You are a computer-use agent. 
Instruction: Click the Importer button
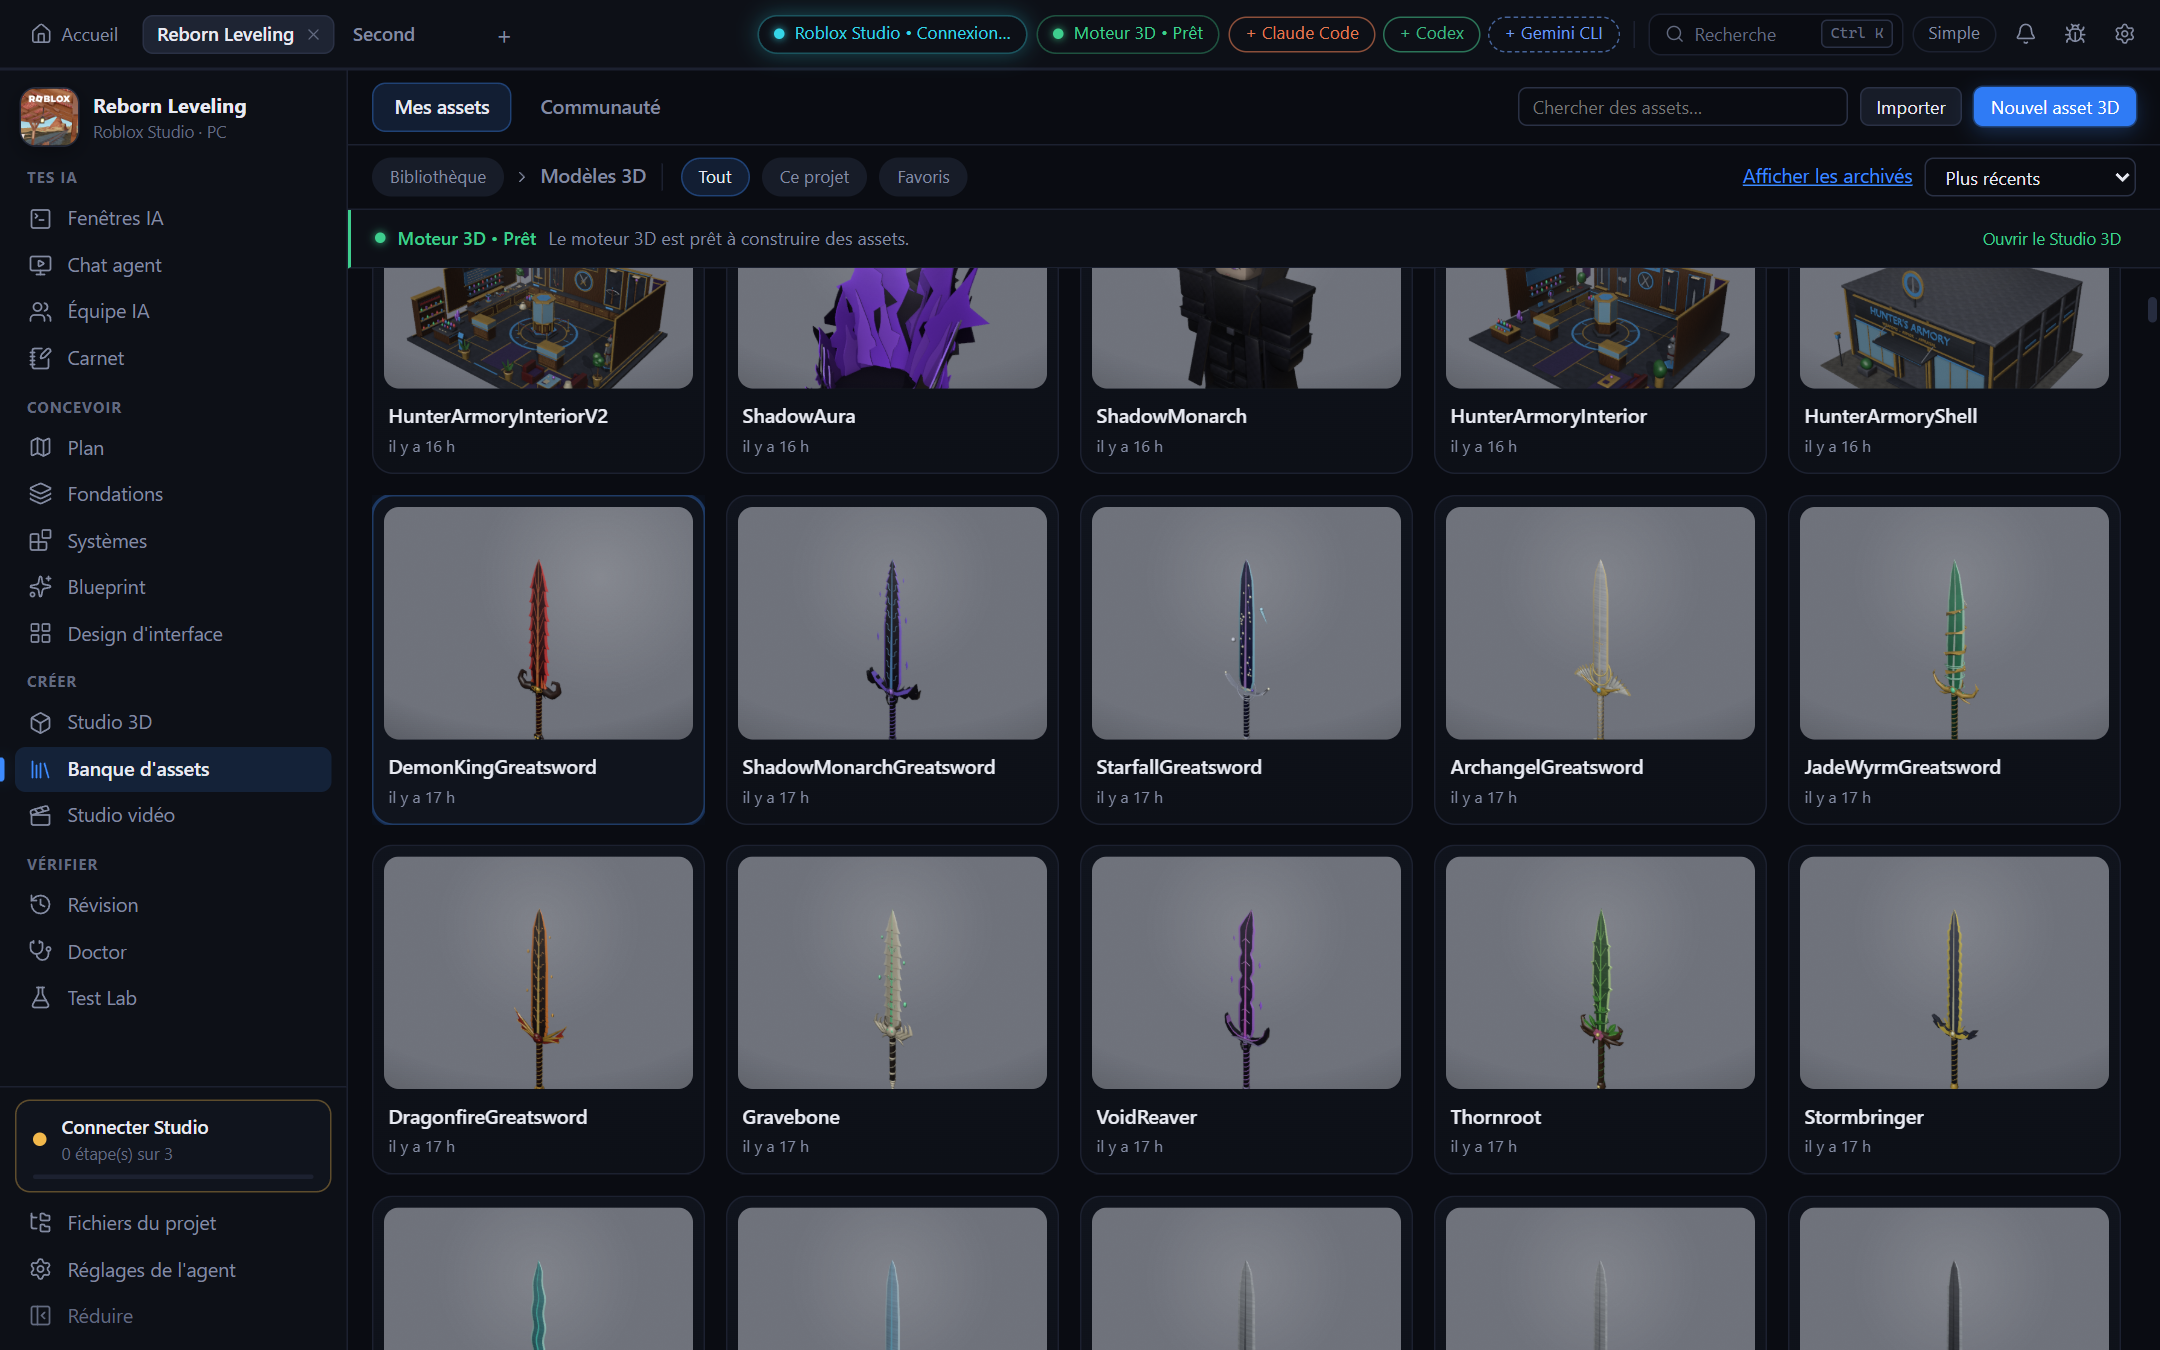(1910, 107)
